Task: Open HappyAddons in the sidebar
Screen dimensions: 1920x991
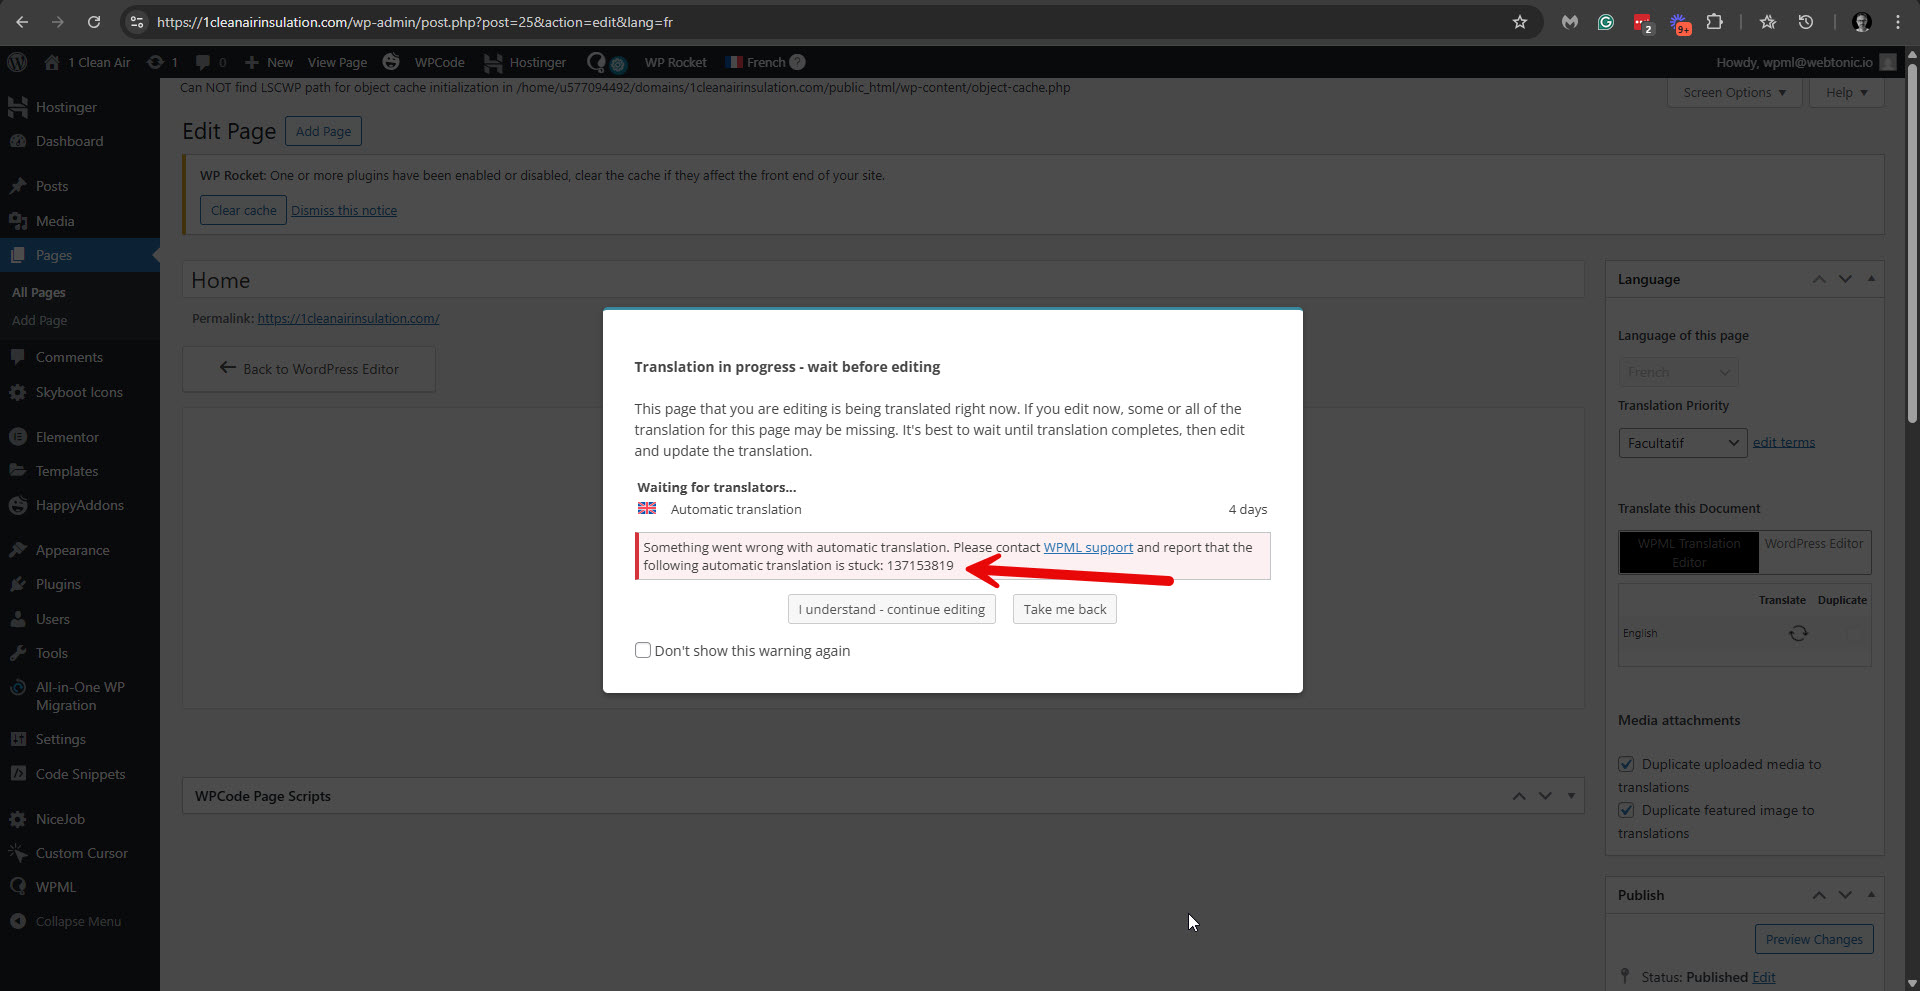Action: pos(80,505)
